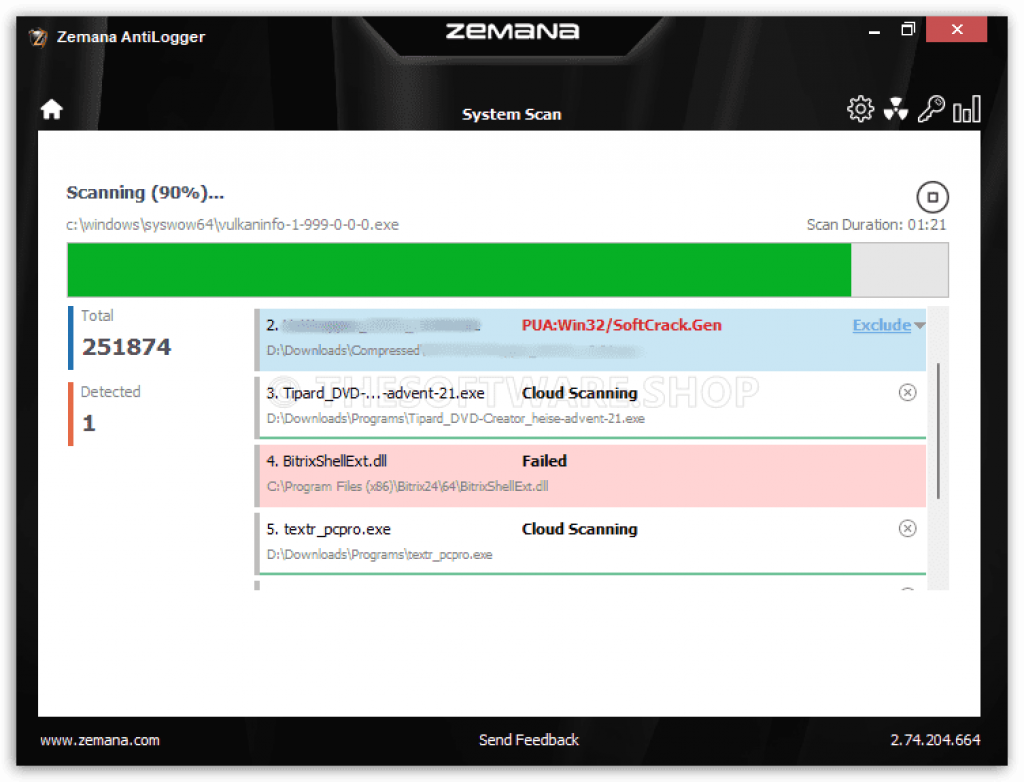The image size is (1024, 782).
Task: Open the settings gear icon
Action: click(860, 108)
